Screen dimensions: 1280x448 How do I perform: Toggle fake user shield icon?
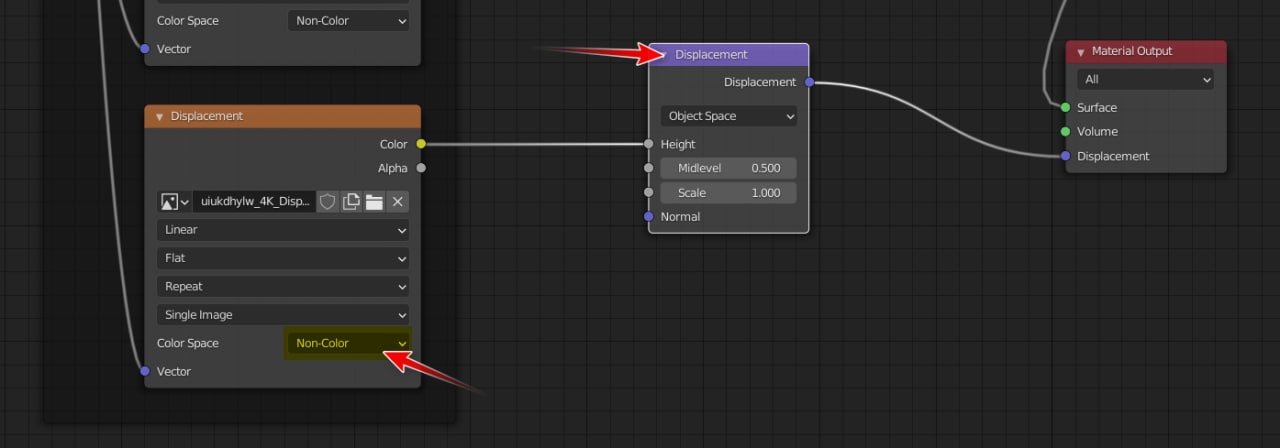pos(327,201)
